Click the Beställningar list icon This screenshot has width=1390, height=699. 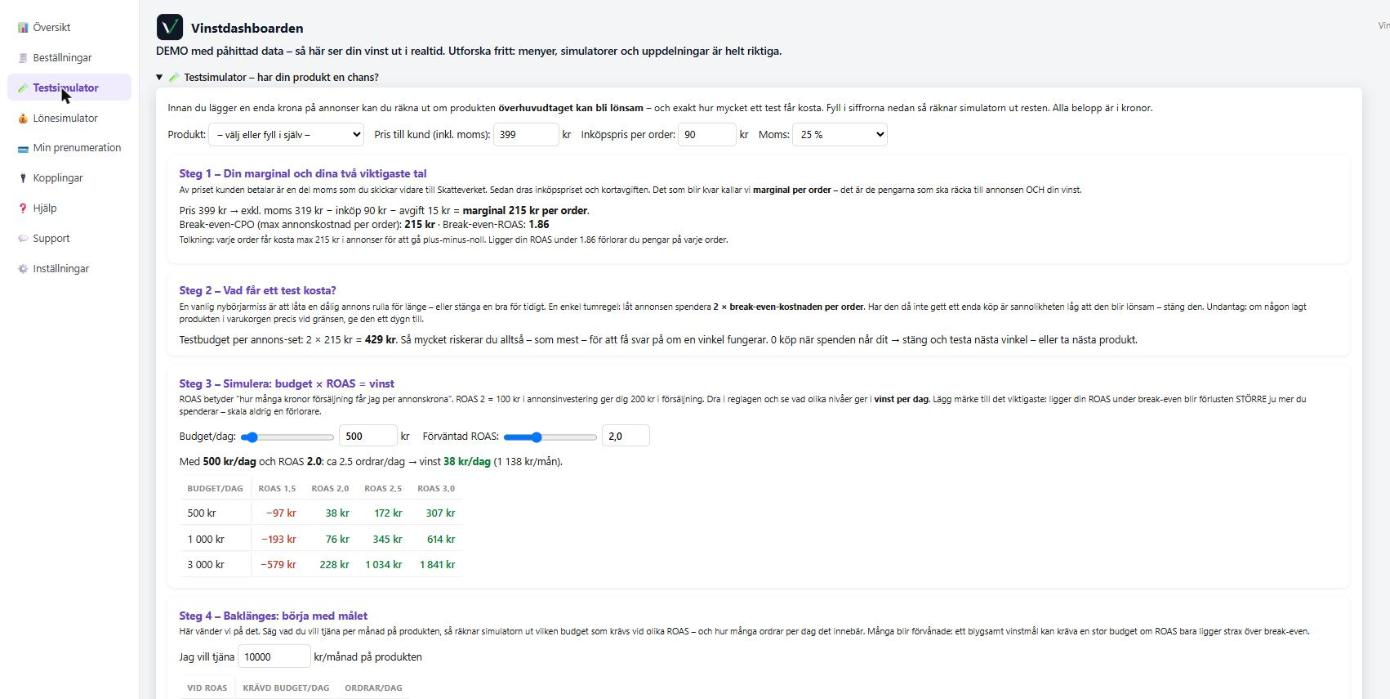tap(23, 58)
